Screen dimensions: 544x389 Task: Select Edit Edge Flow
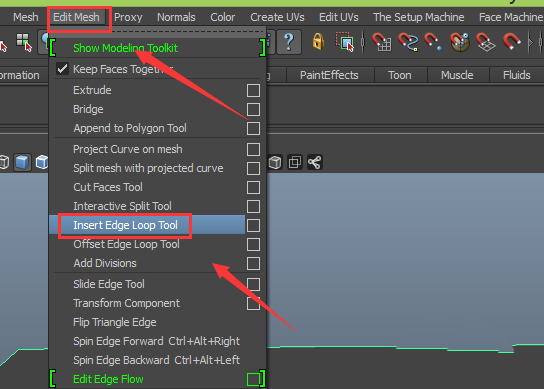pyautogui.click(x=108, y=379)
